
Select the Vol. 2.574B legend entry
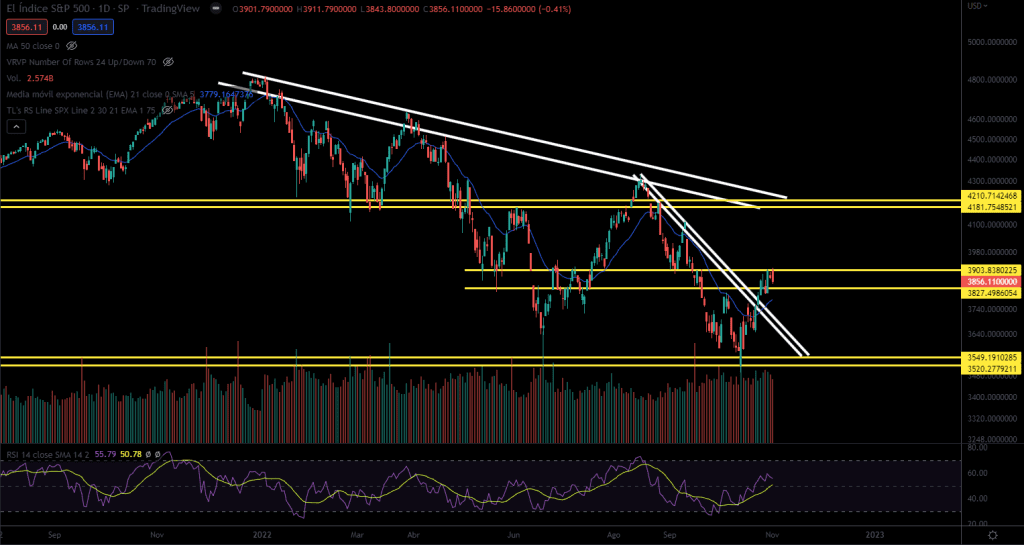[29, 78]
